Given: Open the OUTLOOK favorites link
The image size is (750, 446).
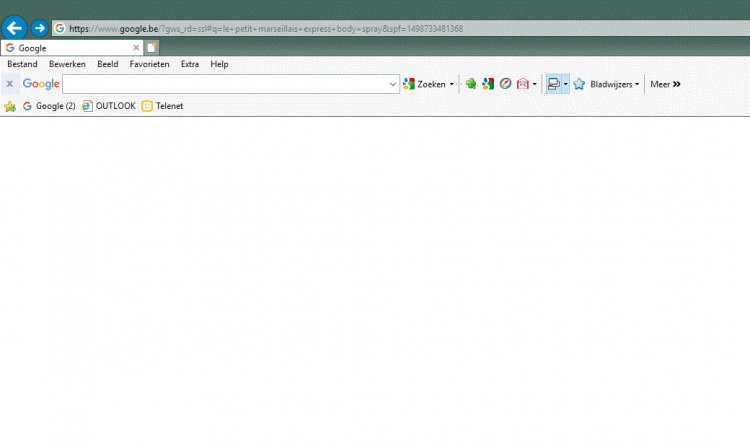Looking at the screenshot, I should click(x=109, y=106).
